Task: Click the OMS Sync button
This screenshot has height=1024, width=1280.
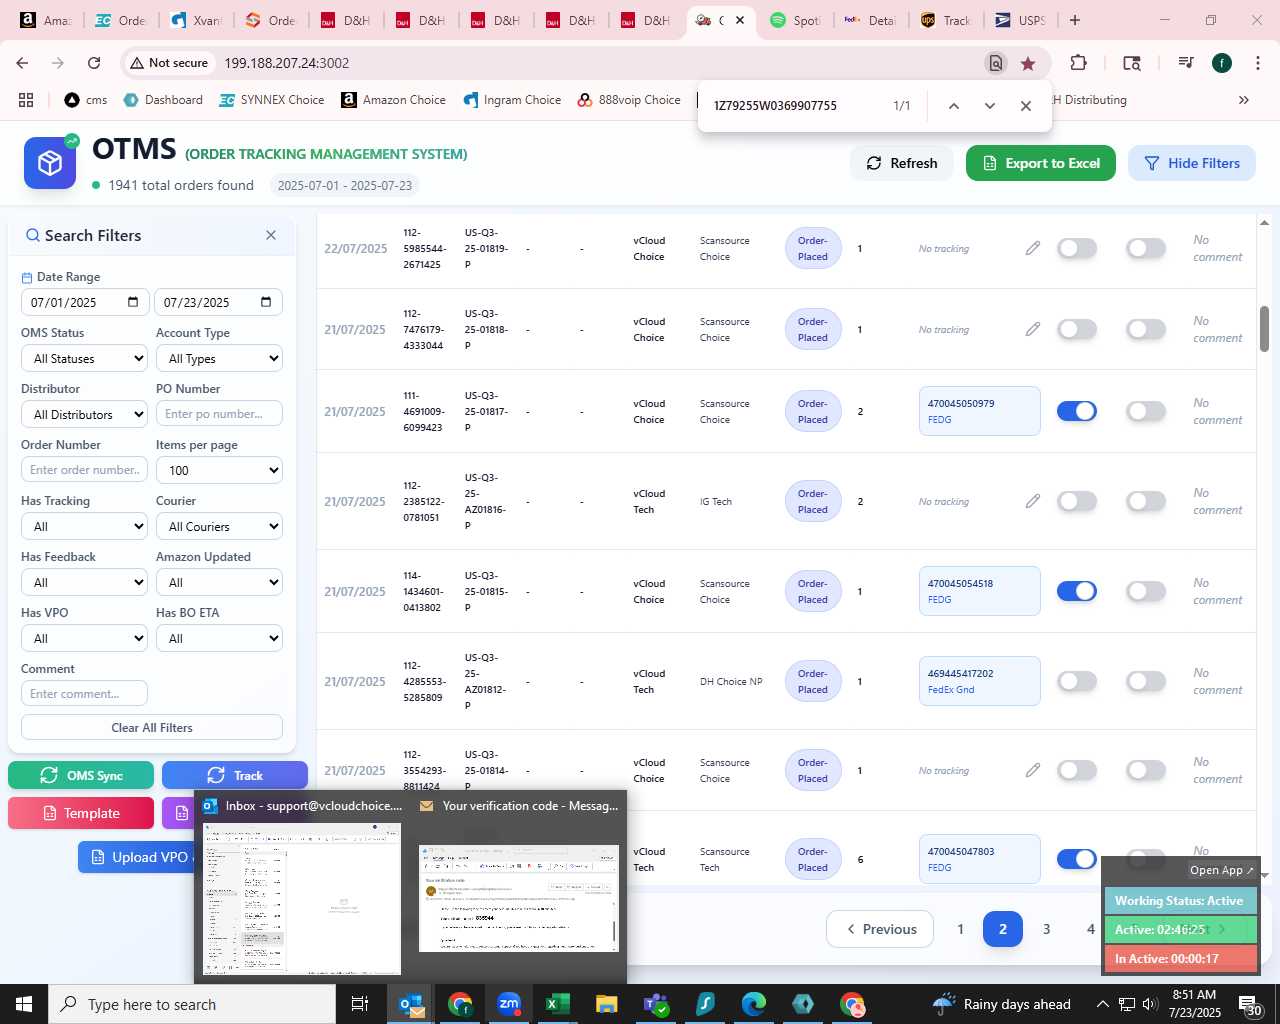Action: click(81, 775)
